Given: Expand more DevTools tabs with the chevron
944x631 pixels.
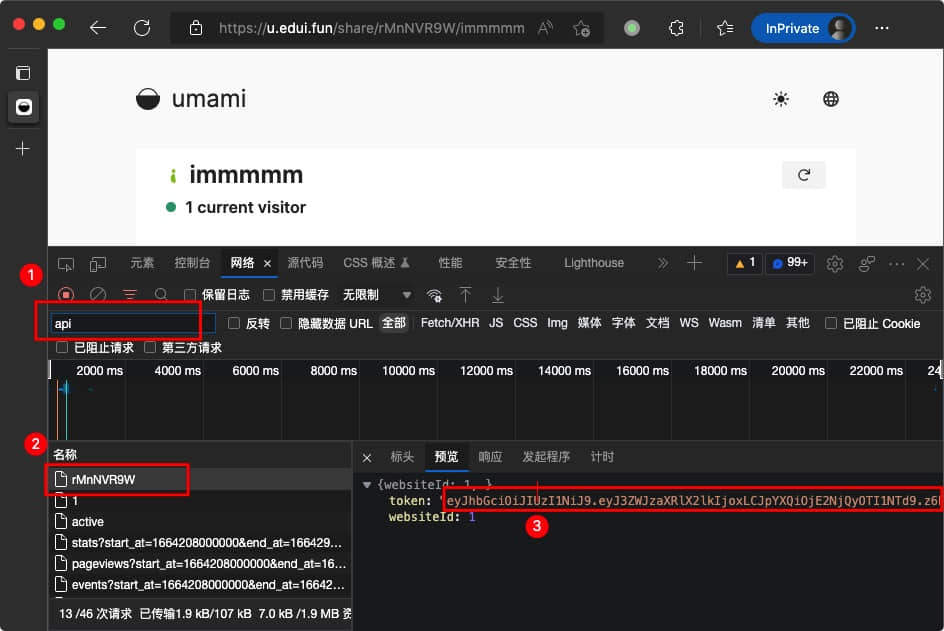Looking at the screenshot, I should click(x=662, y=263).
